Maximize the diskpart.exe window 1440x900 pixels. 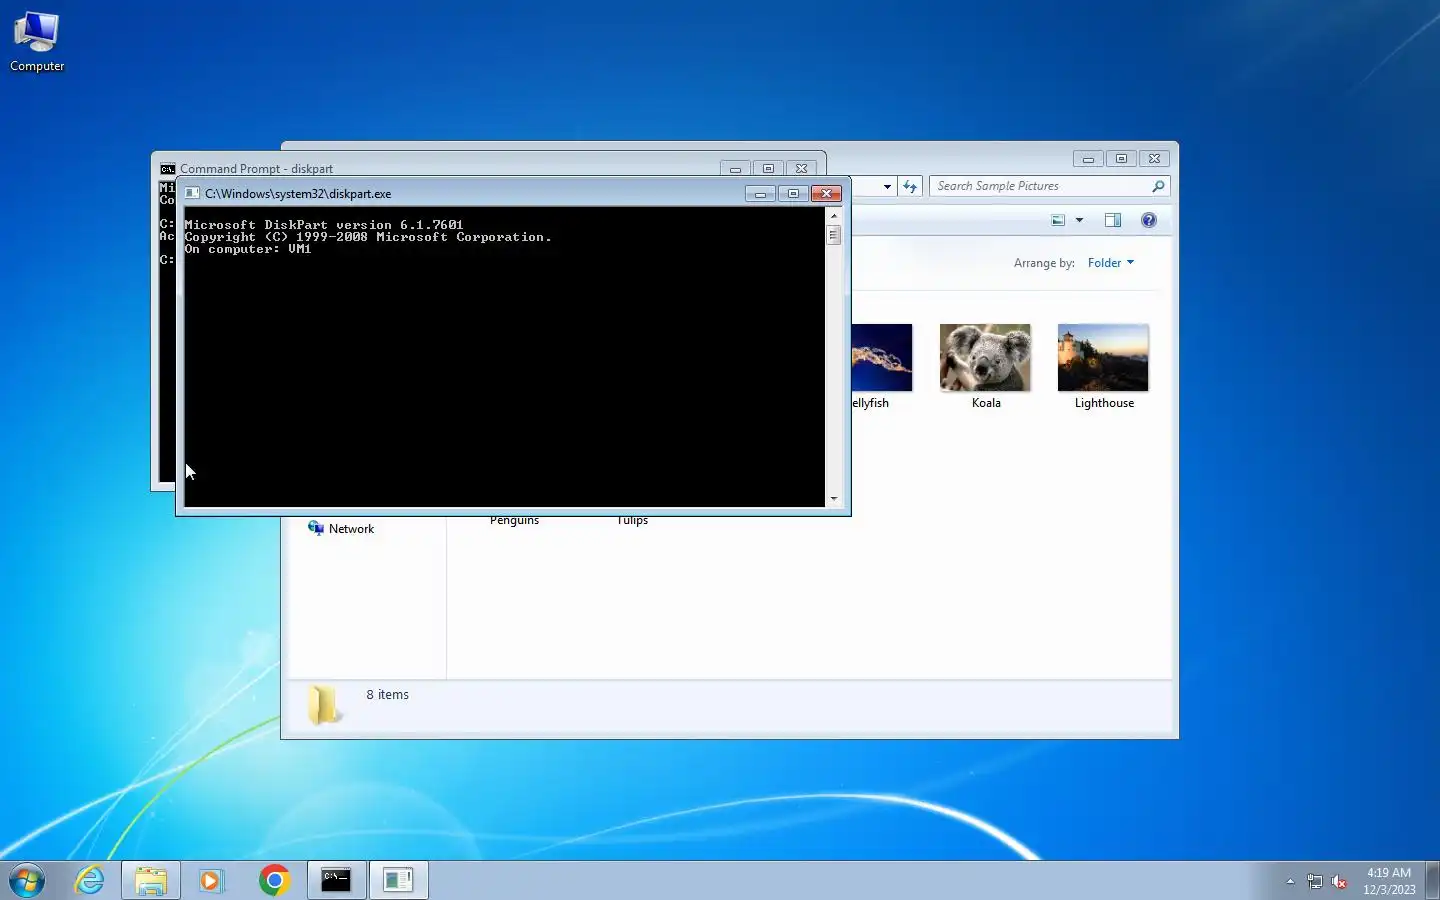click(793, 194)
